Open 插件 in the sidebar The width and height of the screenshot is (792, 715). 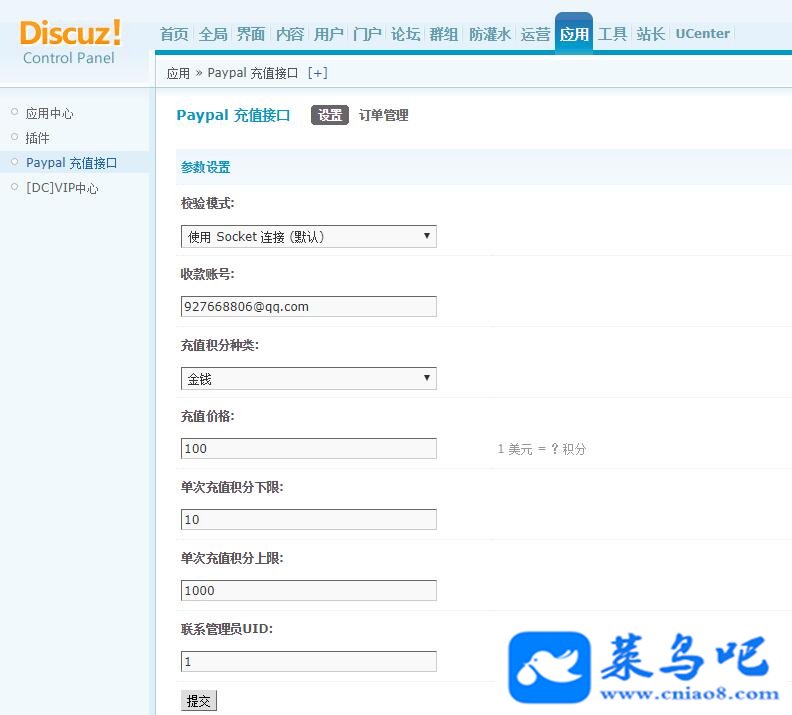(x=37, y=138)
